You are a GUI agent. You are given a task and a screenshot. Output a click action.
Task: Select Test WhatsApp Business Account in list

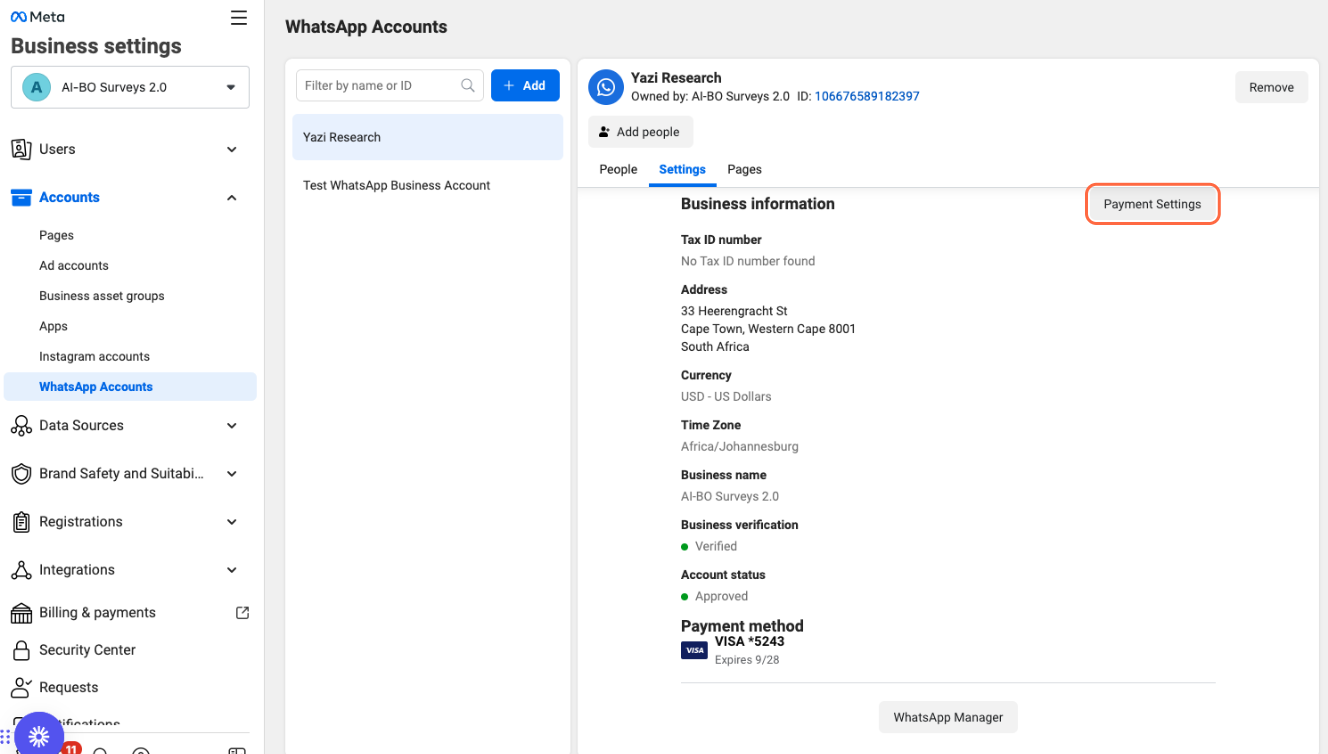click(x=397, y=186)
